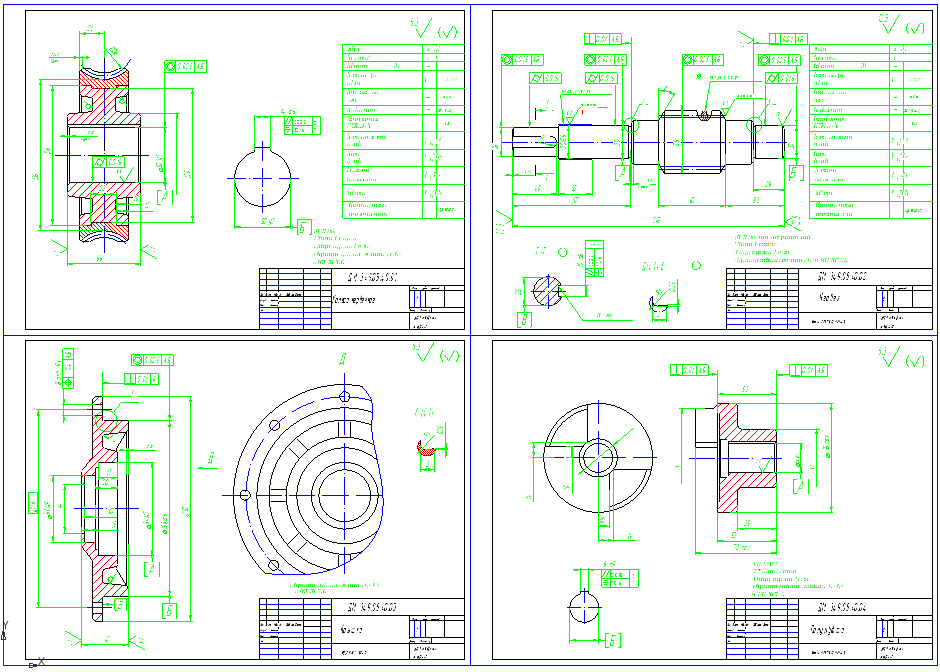This screenshot has height=672, width=940.
Task: Click the title block of the bottom-right sheet
Action: click(x=829, y=629)
